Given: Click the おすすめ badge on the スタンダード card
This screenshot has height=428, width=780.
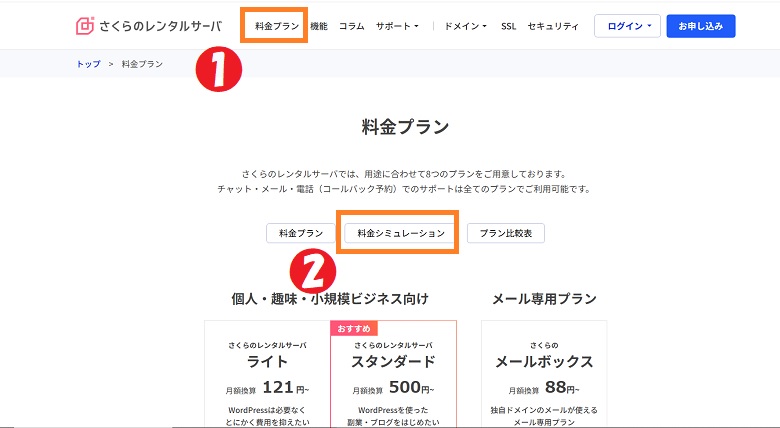Looking at the screenshot, I should [x=354, y=328].
